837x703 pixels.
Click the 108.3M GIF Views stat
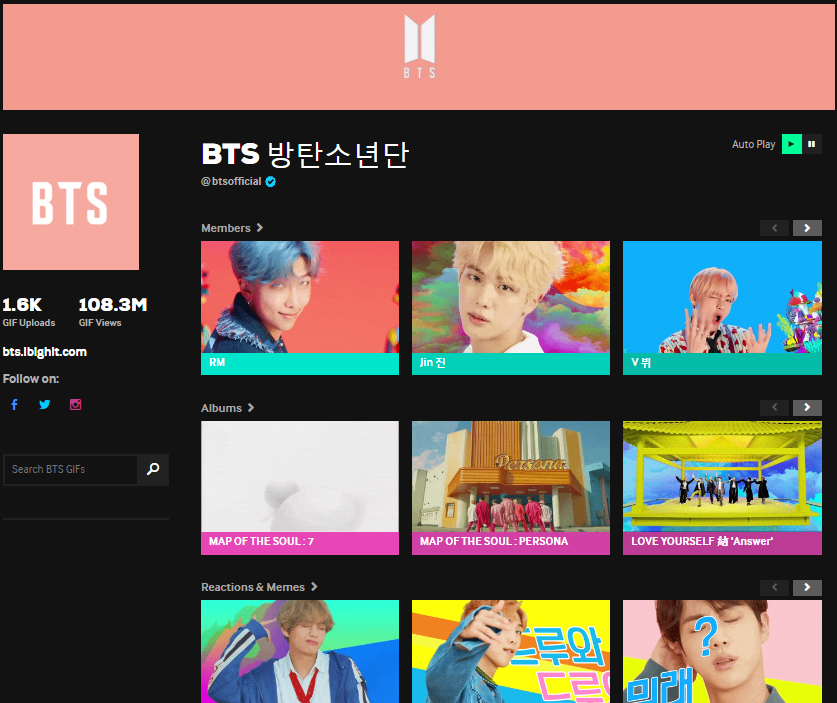pos(113,312)
